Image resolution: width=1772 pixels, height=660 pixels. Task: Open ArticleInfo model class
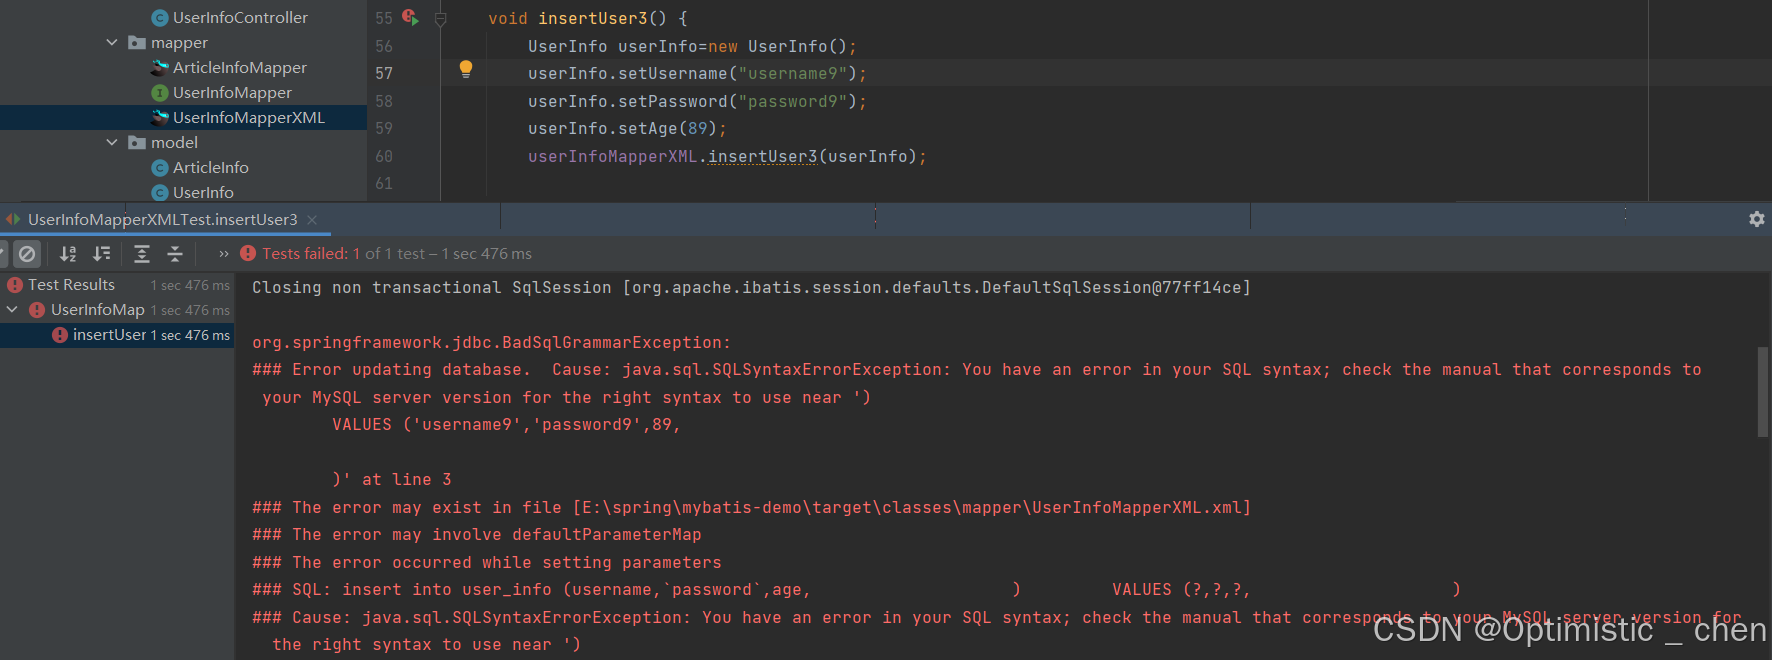pos(211,168)
